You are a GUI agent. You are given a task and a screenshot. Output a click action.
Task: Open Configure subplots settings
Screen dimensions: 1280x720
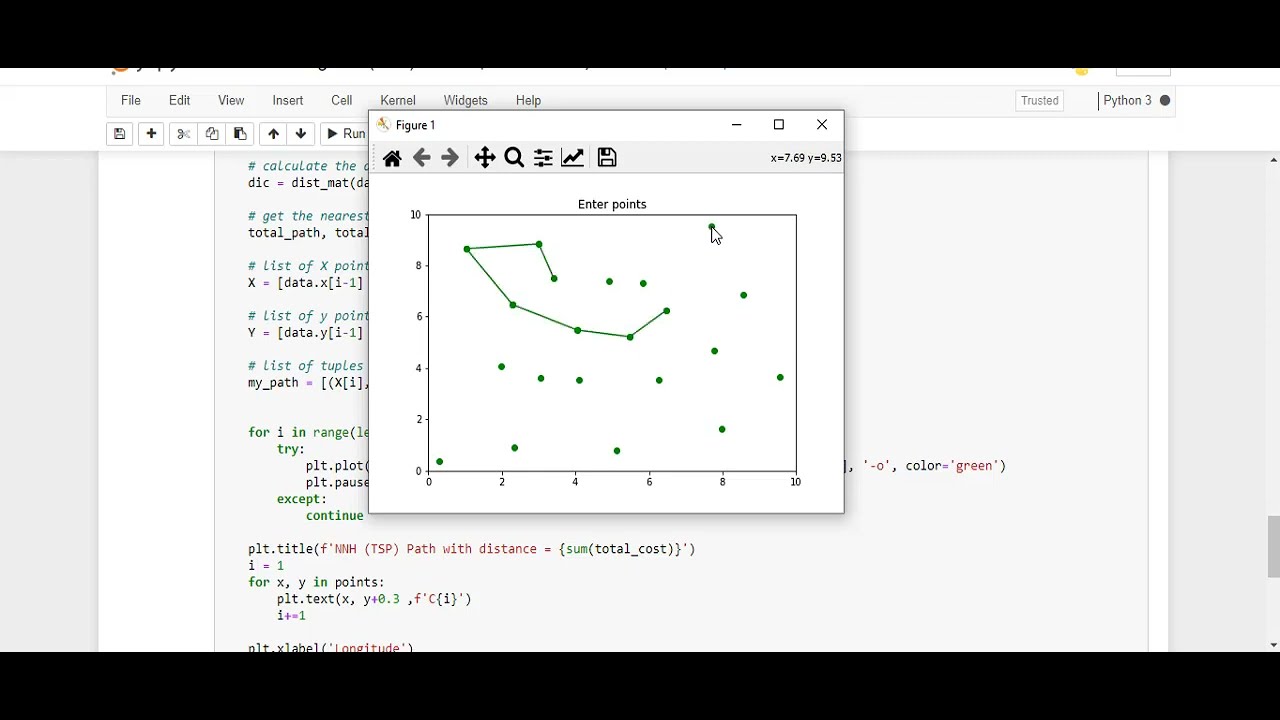tap(543, 158)
